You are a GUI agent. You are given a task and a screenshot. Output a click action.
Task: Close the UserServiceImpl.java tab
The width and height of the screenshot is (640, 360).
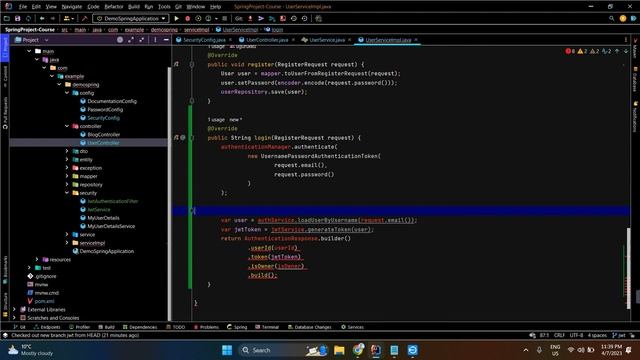pos(416,40)
